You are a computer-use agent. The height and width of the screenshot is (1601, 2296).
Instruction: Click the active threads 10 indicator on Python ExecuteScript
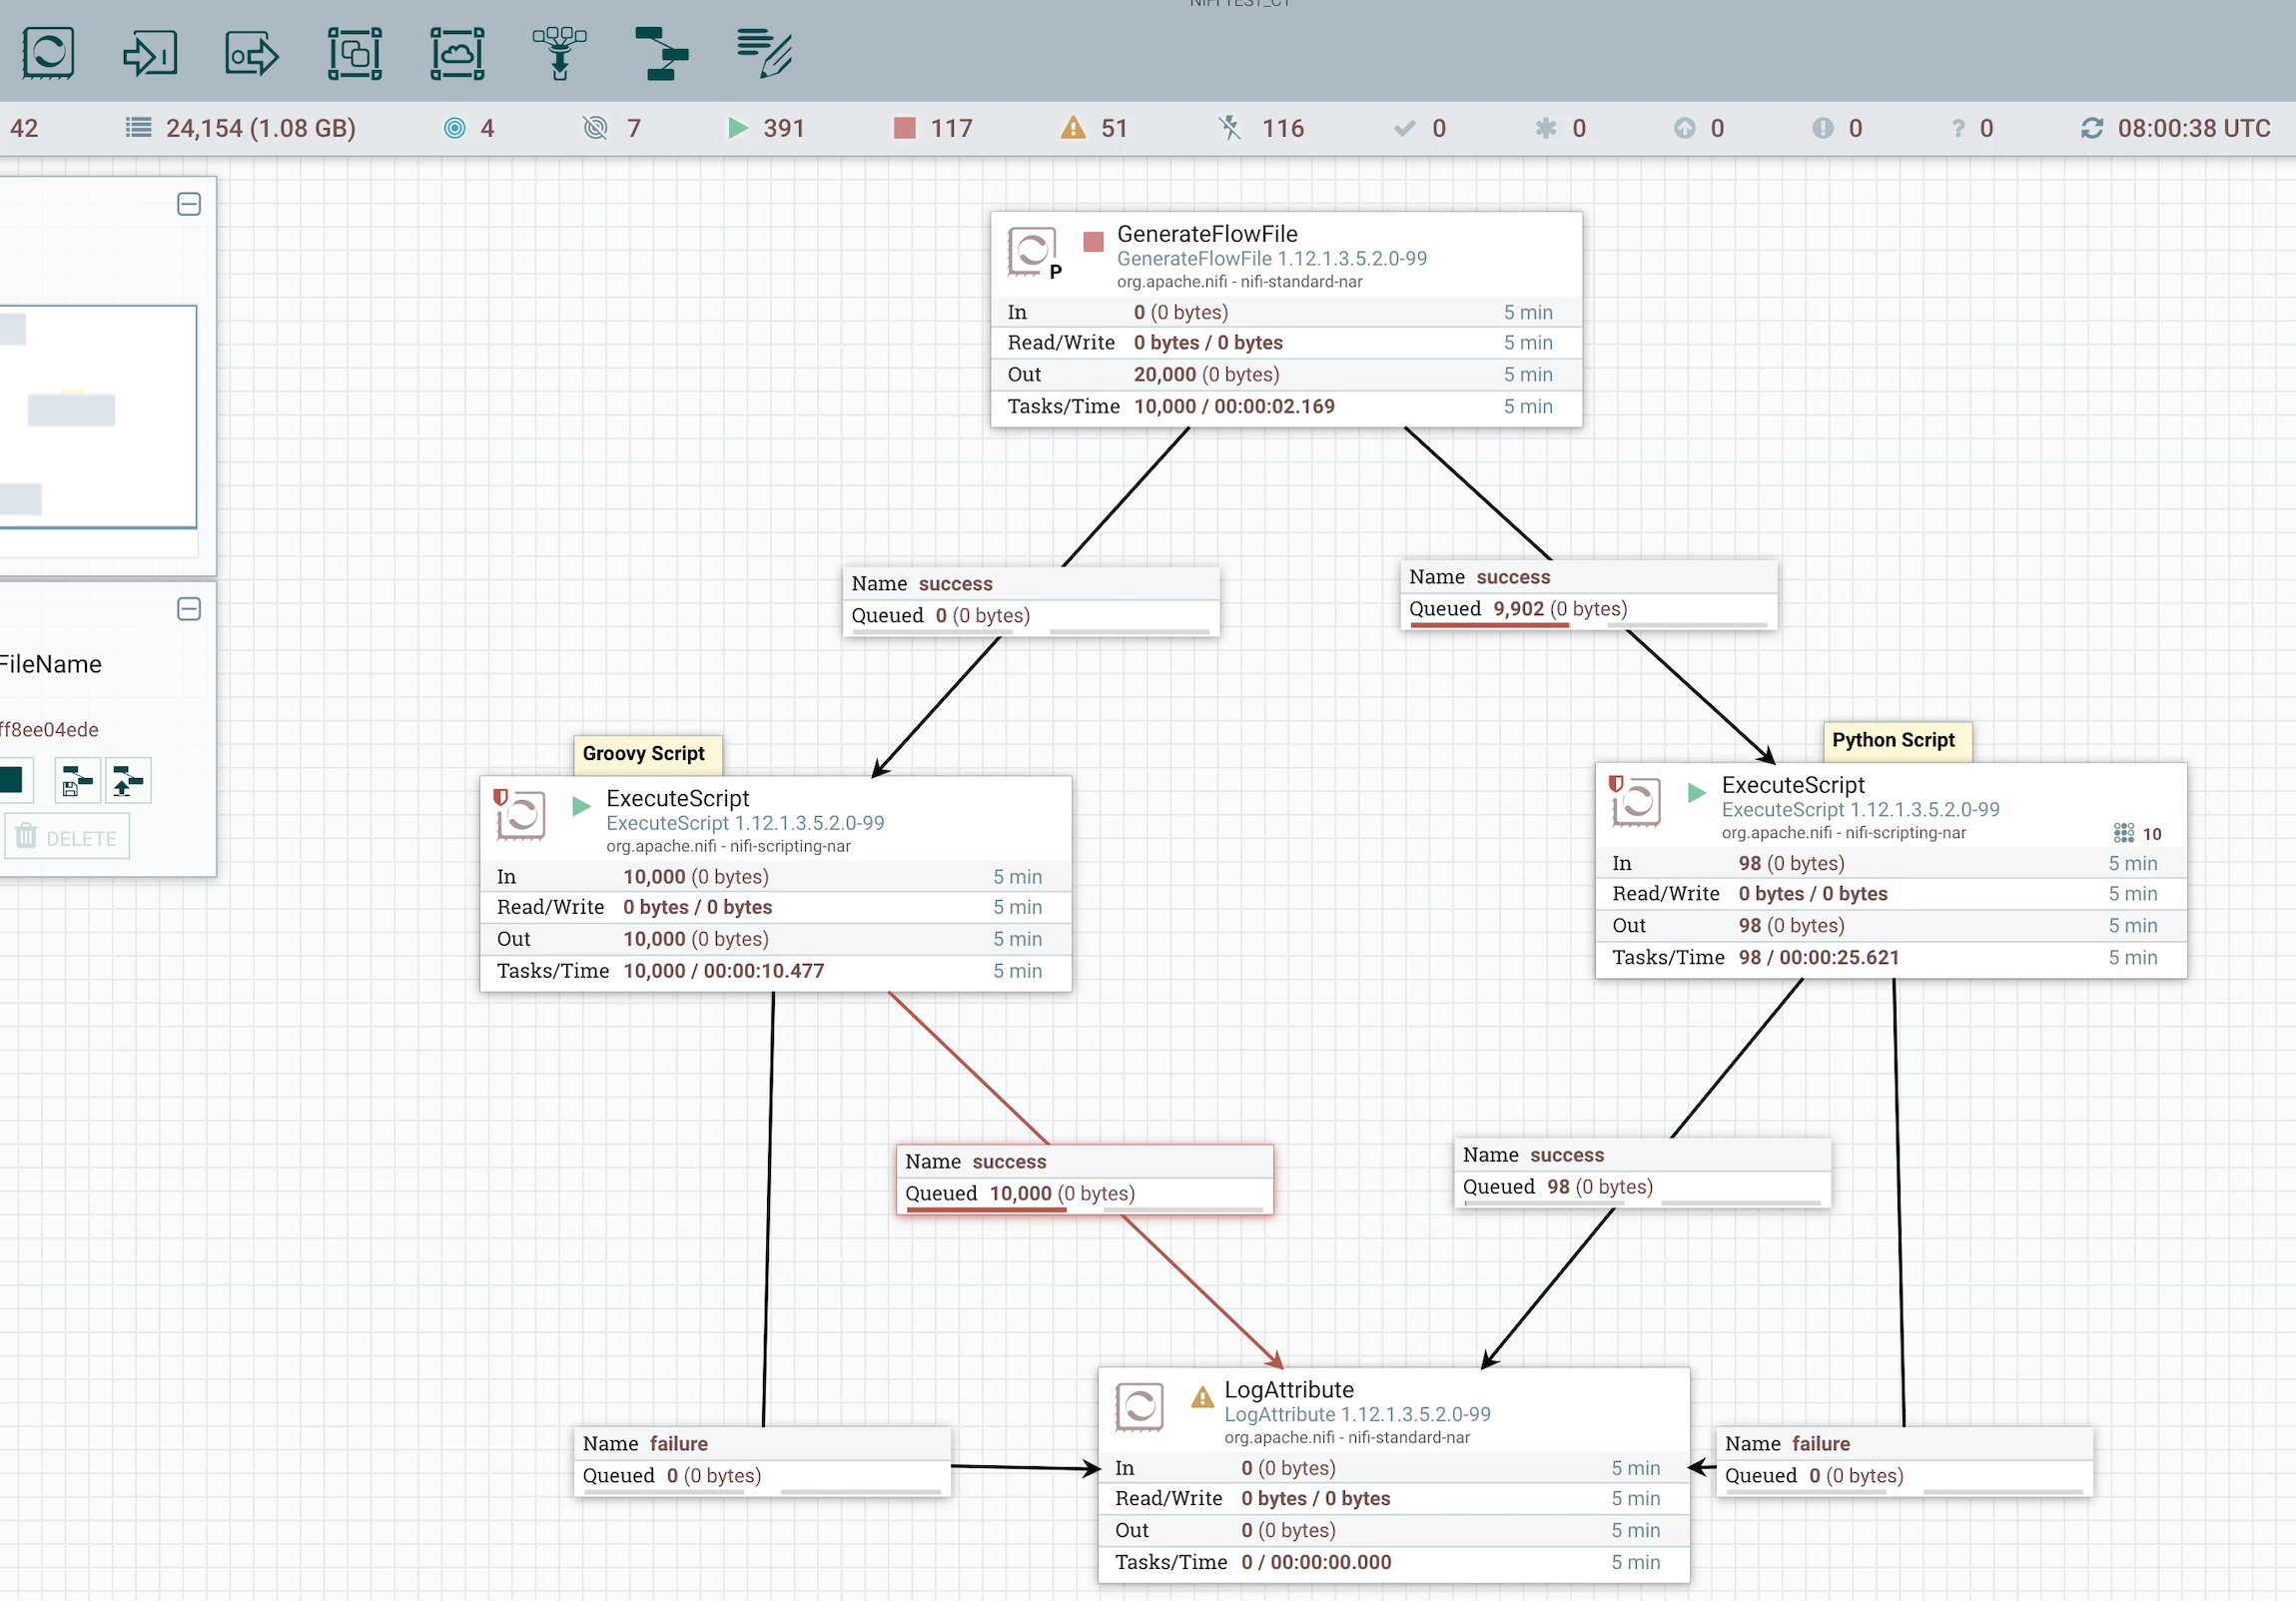pos(2137,834)
